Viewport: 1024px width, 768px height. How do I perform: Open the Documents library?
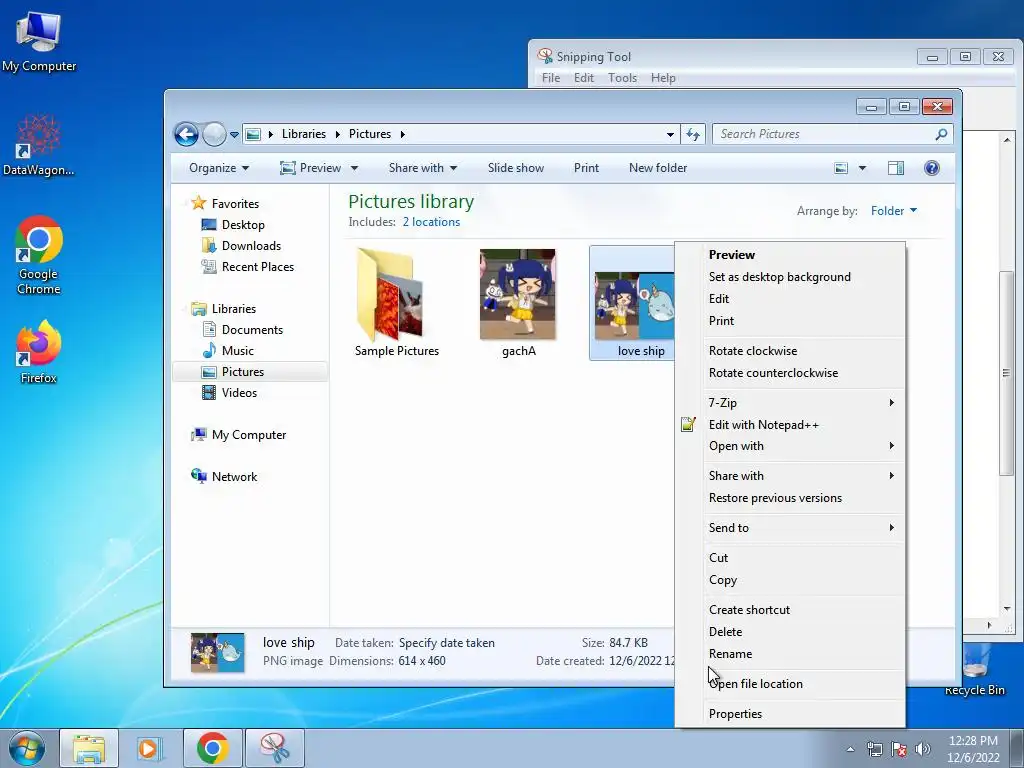point(252,330)
